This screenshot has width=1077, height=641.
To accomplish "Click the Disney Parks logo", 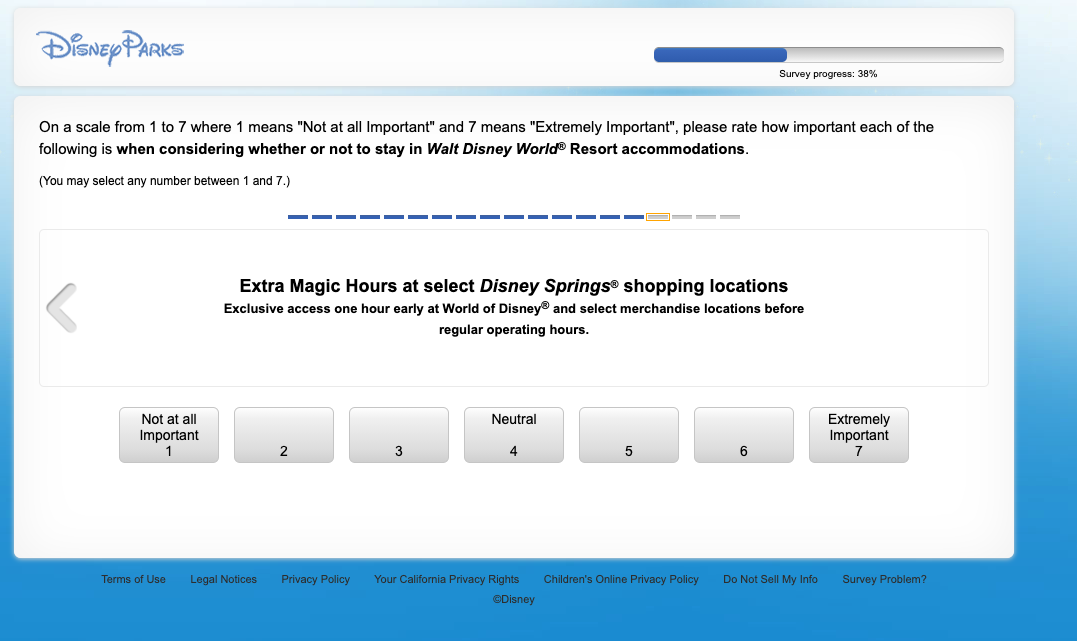I will point(110,48).
